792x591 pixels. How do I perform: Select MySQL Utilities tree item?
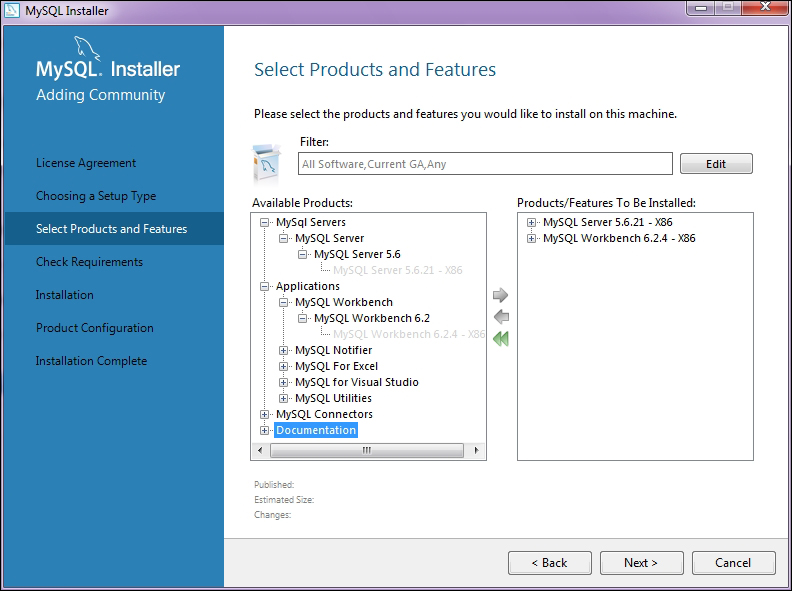333,398
